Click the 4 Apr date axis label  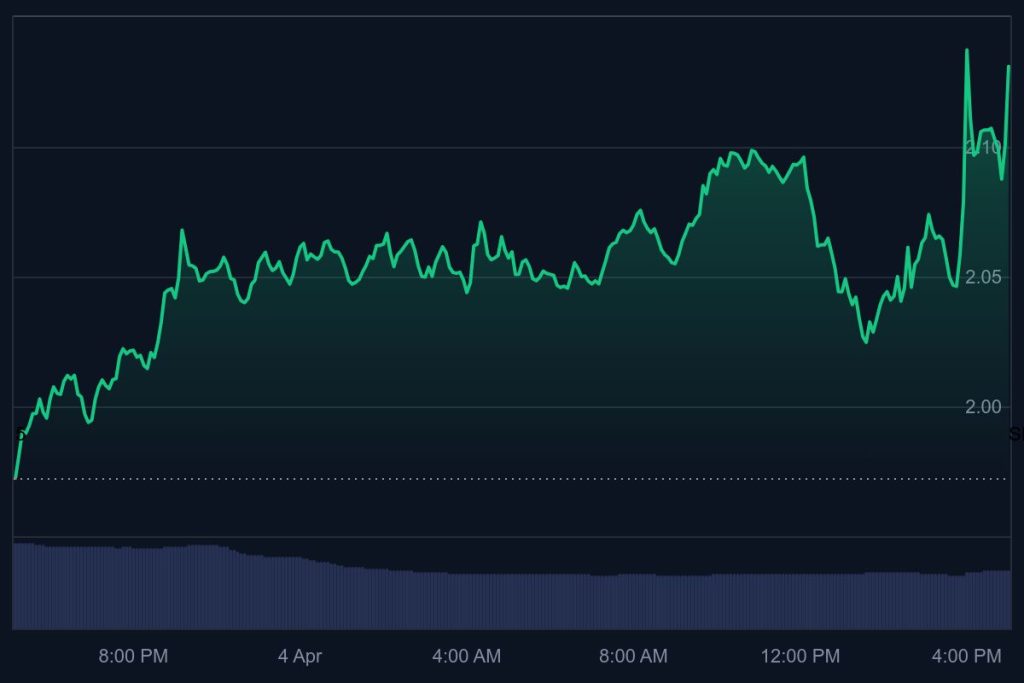pyautogui.click(x=300, y=656)
